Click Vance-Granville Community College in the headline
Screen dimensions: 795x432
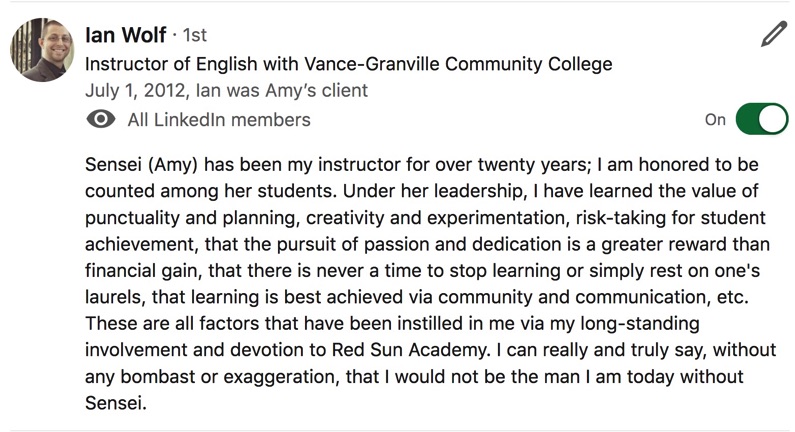[x=458, y=64]
